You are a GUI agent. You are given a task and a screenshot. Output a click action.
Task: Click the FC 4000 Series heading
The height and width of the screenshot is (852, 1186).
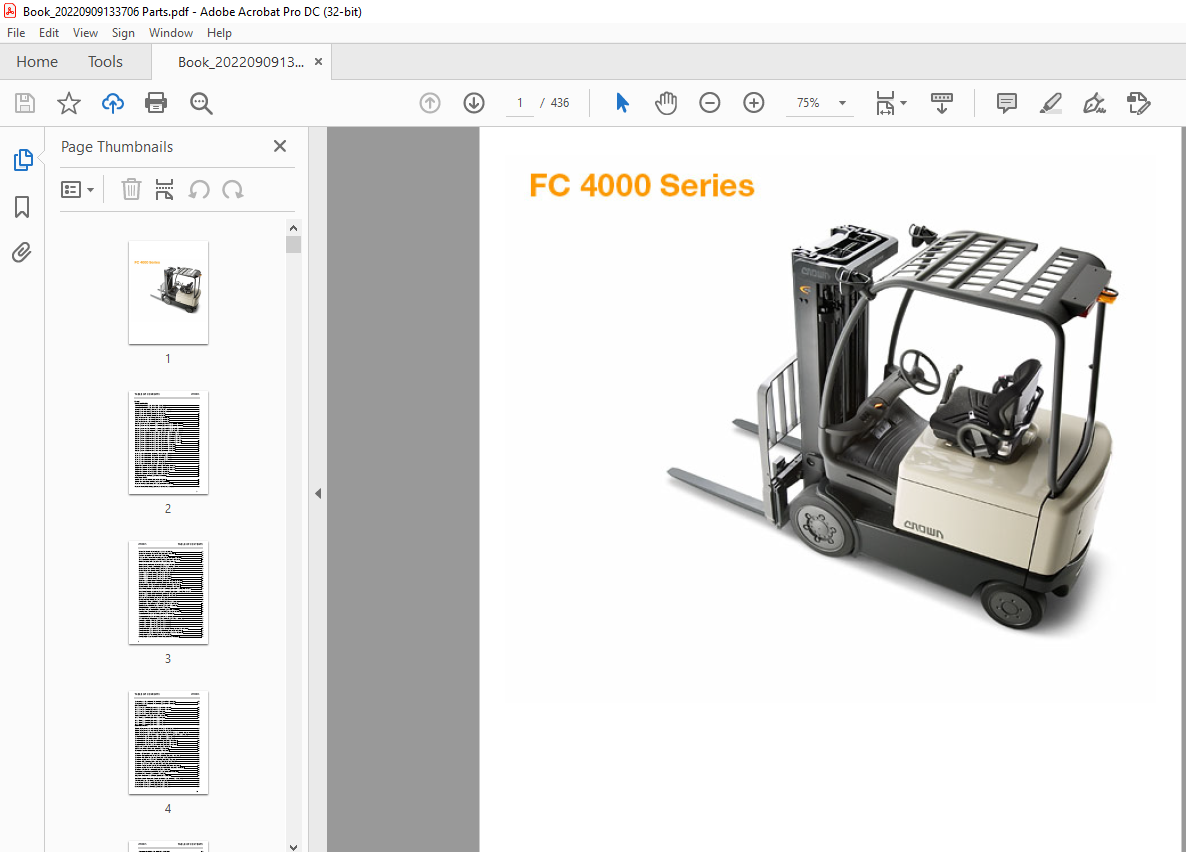click(641, 186)
